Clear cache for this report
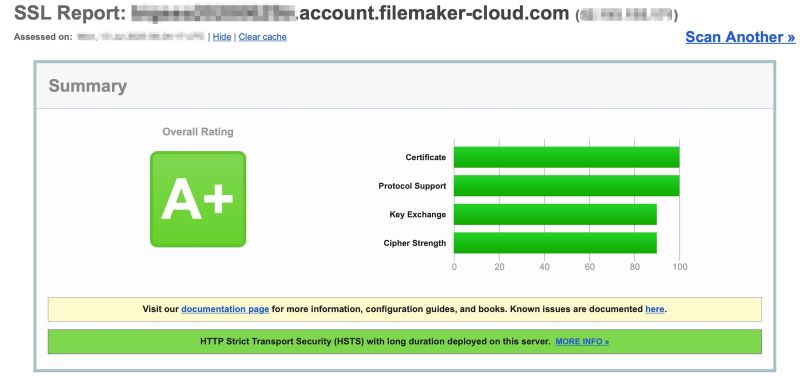Screen dimensions: 800x378 click(x=262, y=37)
